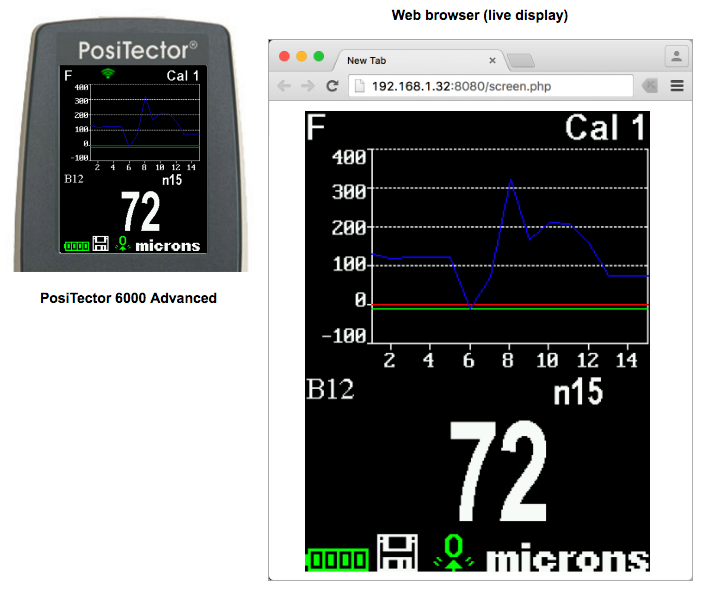Screen dimensions: 703x596
Task: Reload the page with refresh icon
Action: [332, 86]
